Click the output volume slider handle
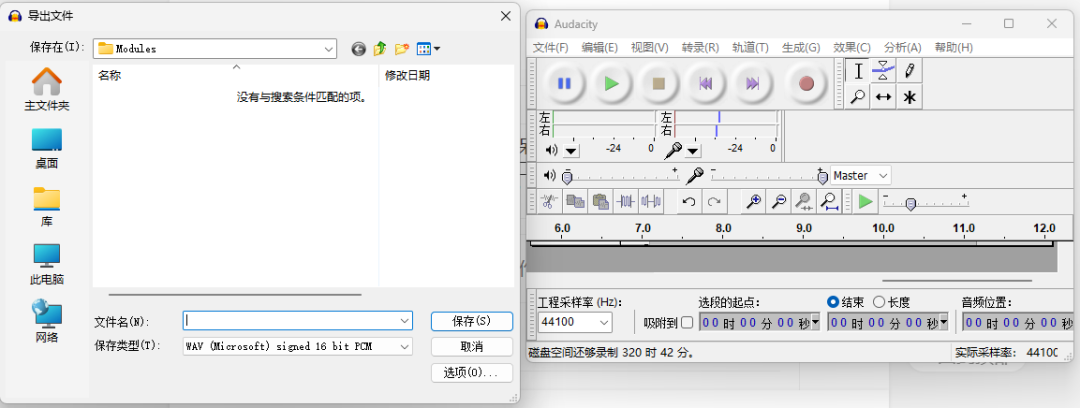This screenshot has height=408, width=1080. pos(567,178)
